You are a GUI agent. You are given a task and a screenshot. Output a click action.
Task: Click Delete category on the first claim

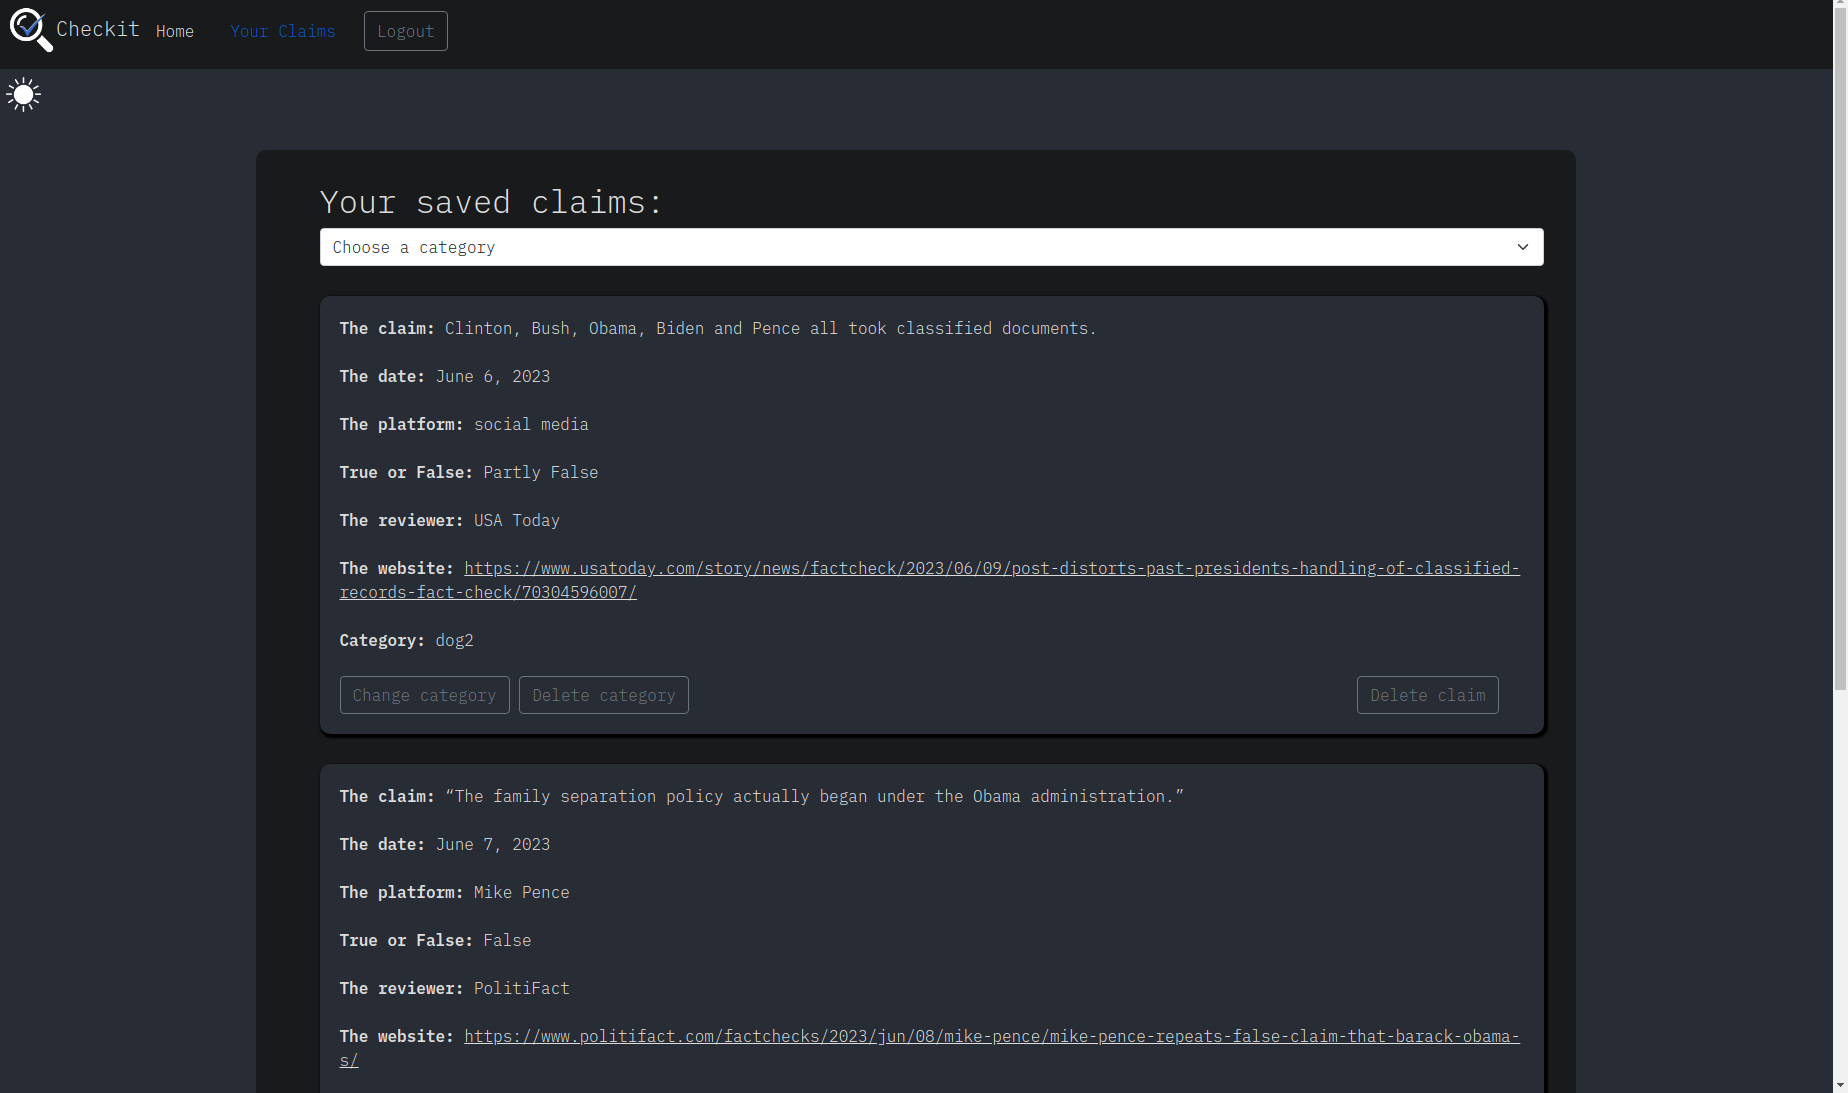603,696
